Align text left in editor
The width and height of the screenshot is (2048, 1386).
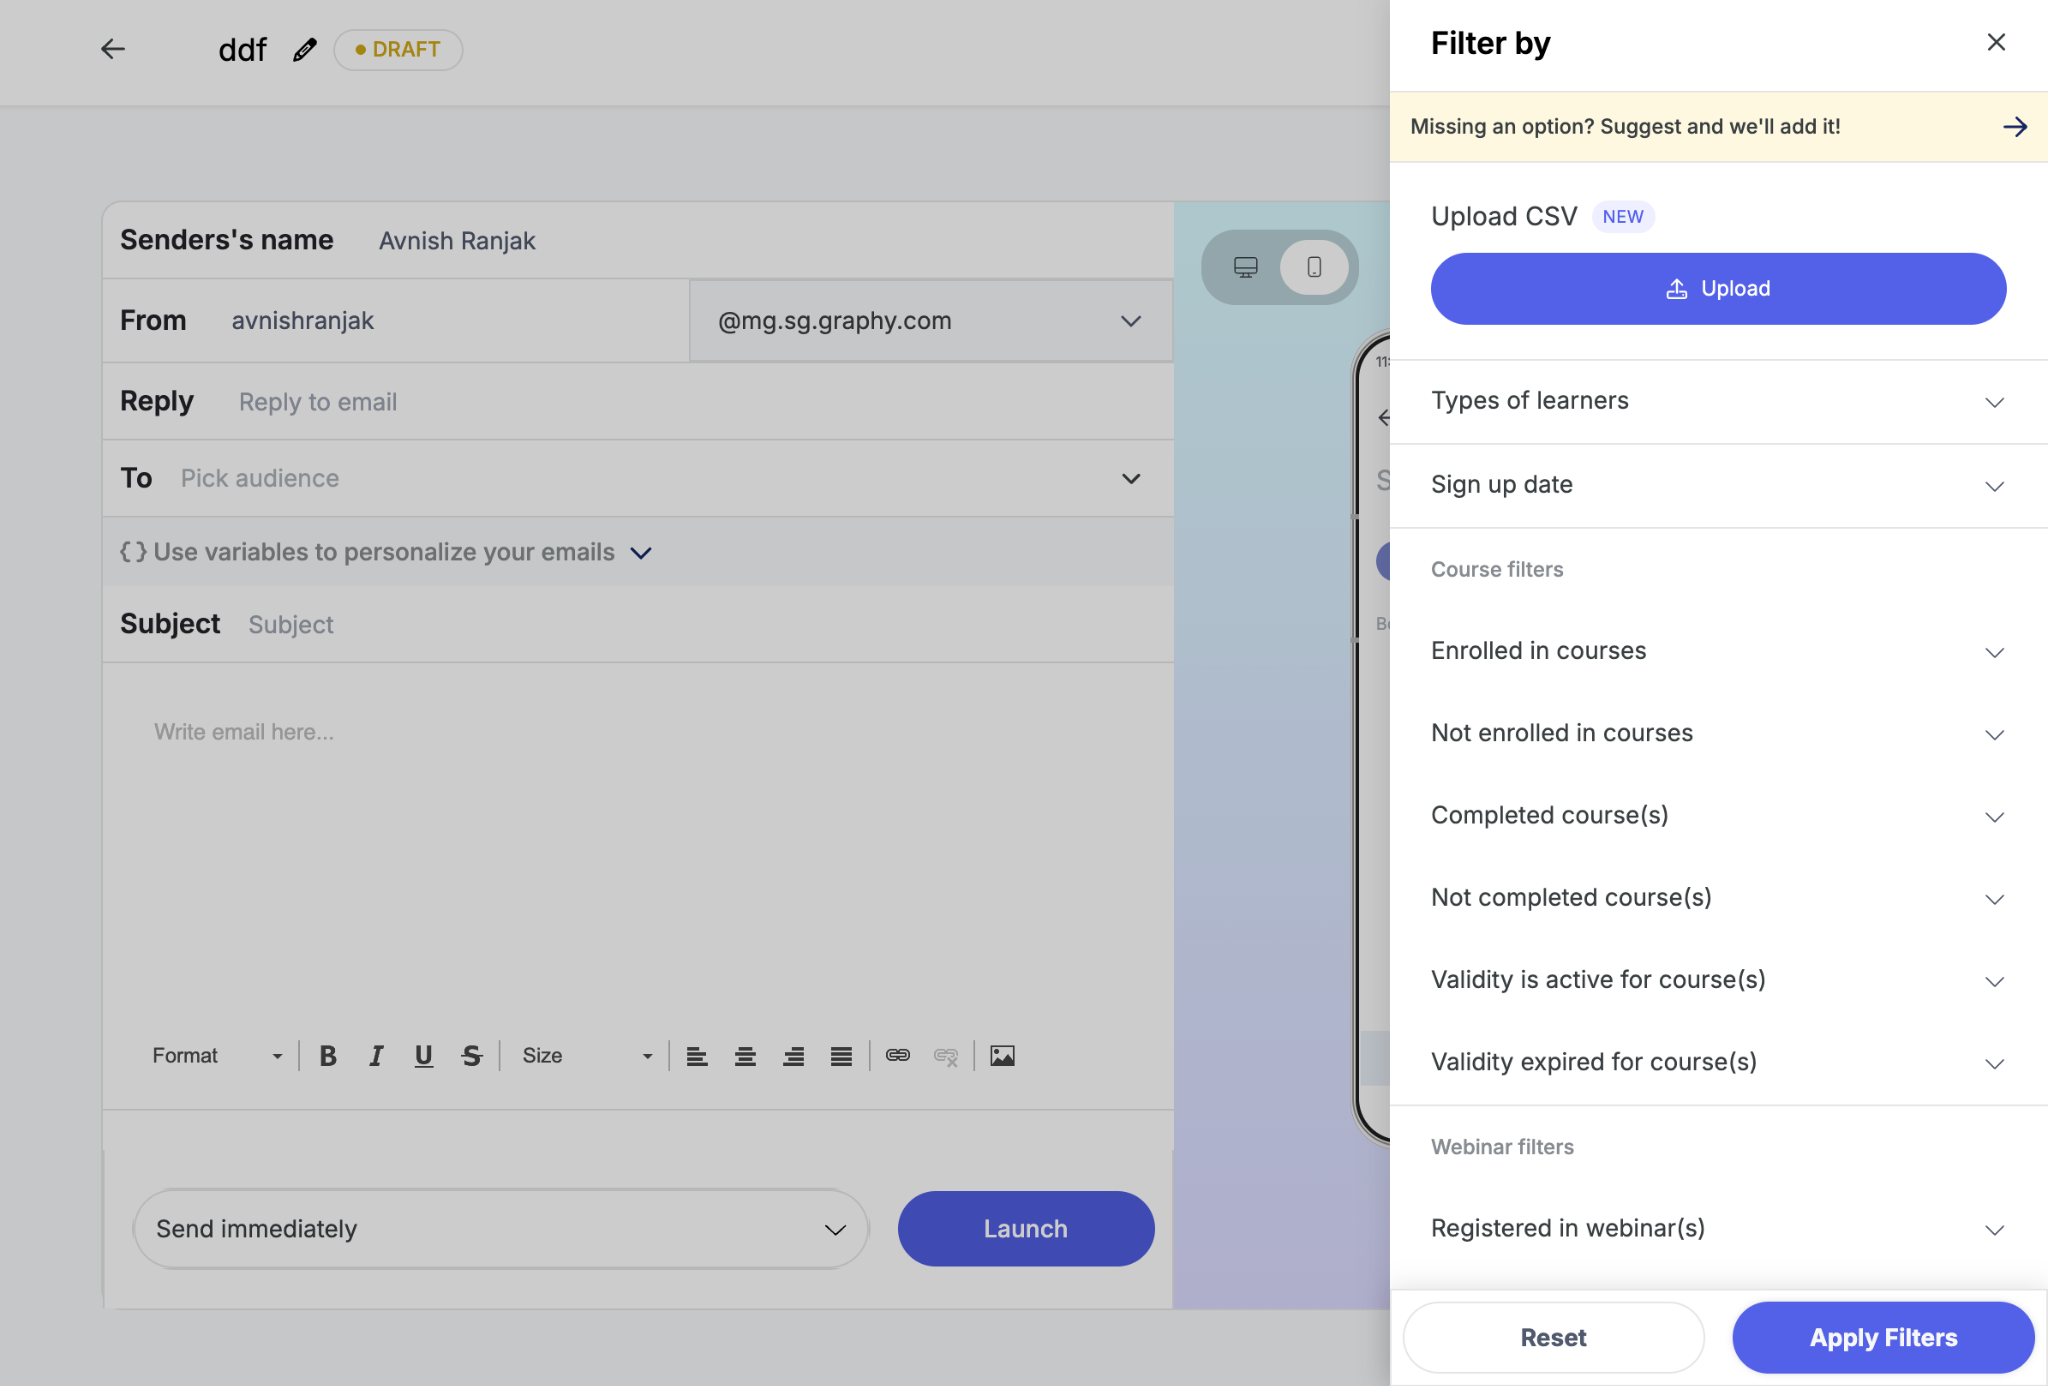[697, 1056]
